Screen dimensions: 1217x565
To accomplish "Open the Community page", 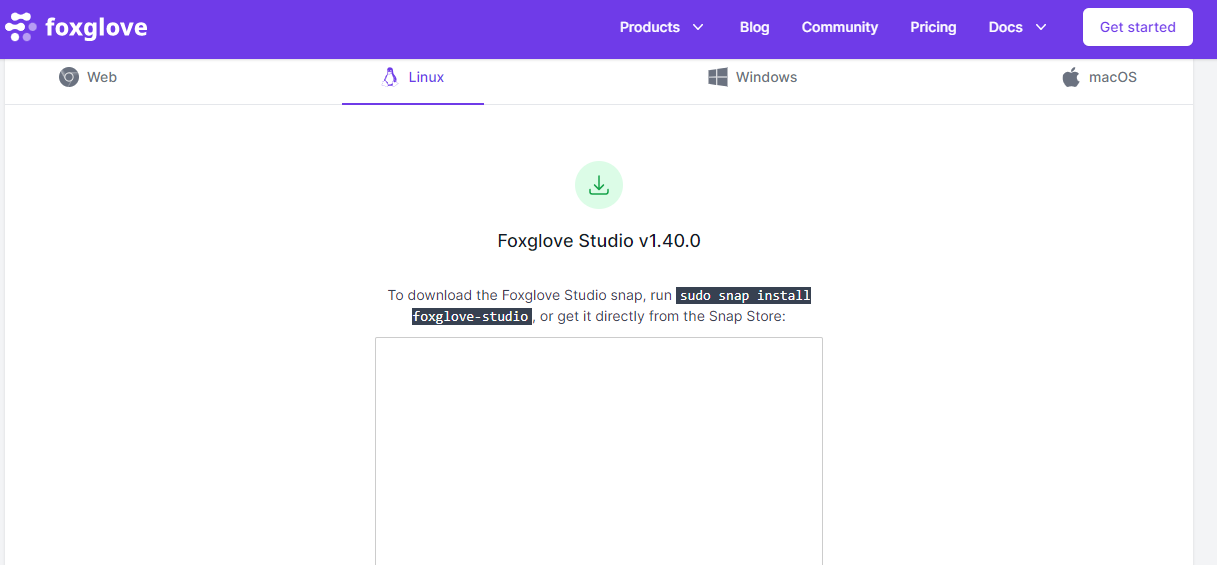I will (840, 27).
